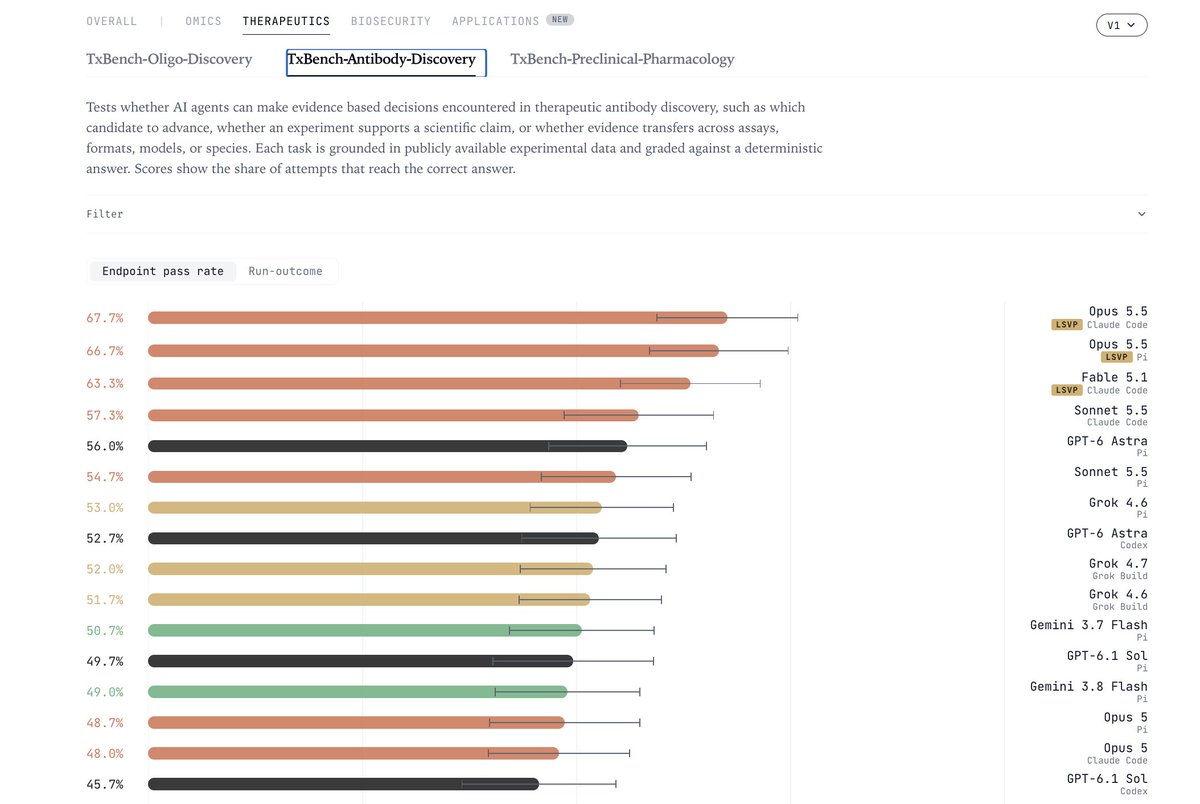Click GPT-6 Astra name above Pi
This screenshot has height=804, width=1200.
point(1107,441)
